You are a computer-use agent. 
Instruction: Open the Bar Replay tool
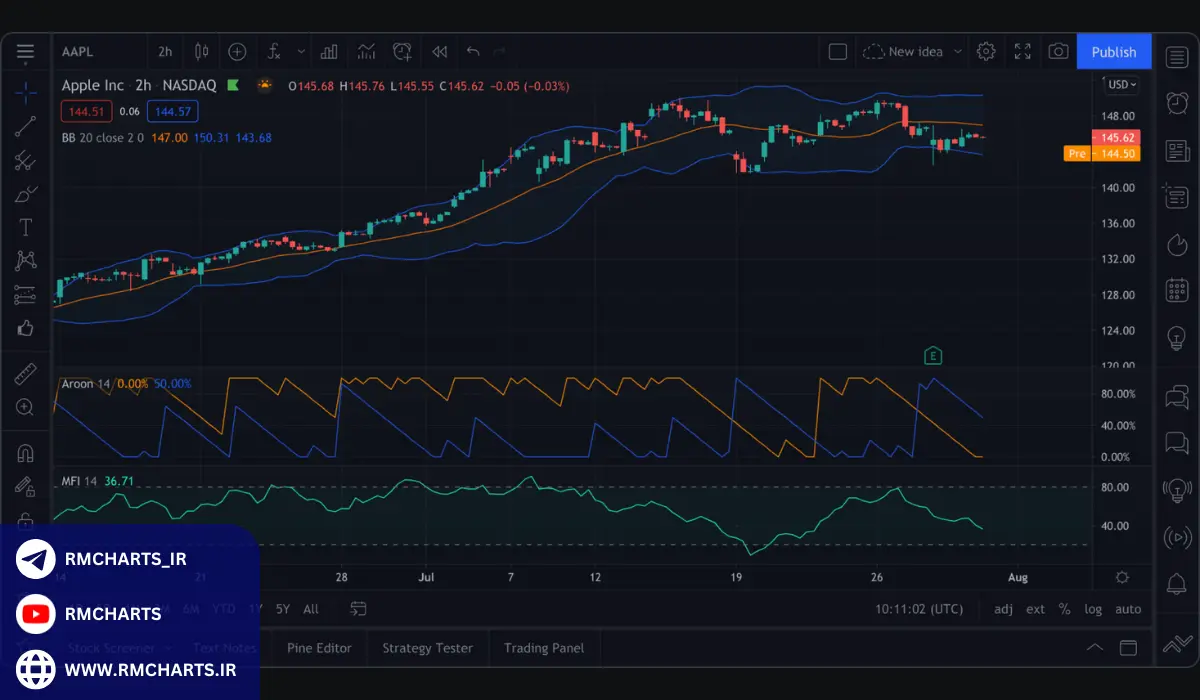[439, 52]
